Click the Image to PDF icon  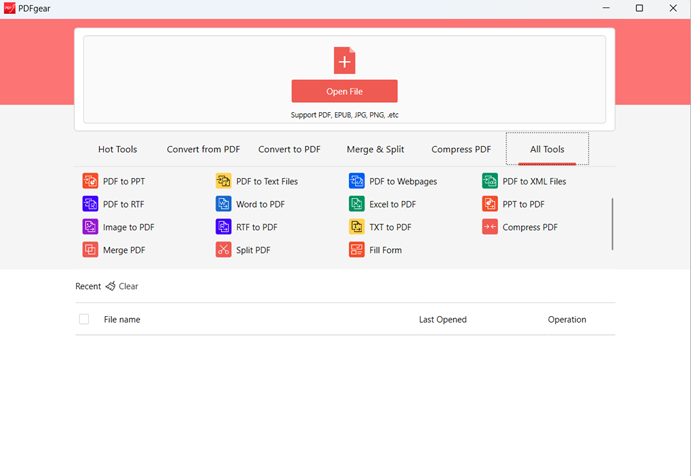[90, 227]
